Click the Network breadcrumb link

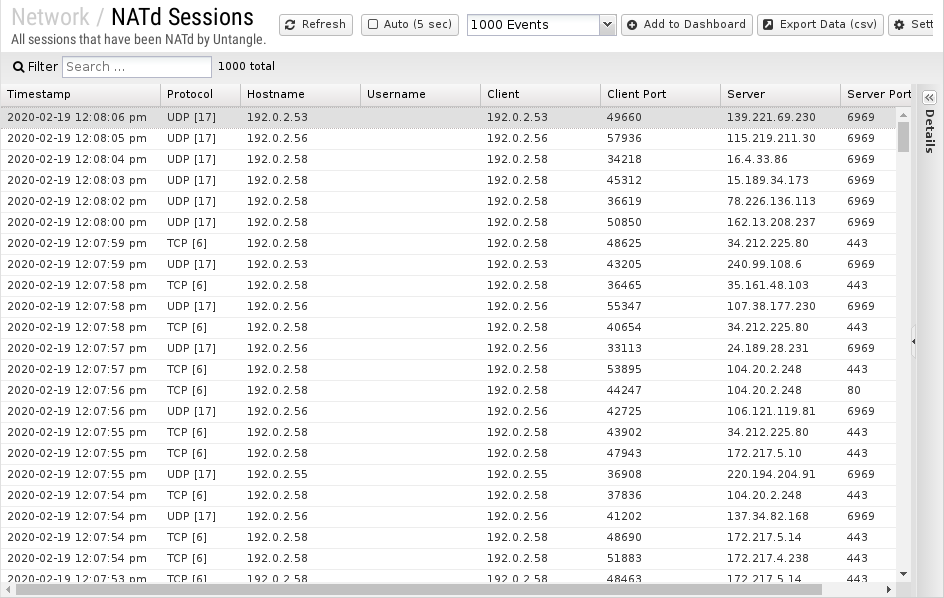coord(50,17)
